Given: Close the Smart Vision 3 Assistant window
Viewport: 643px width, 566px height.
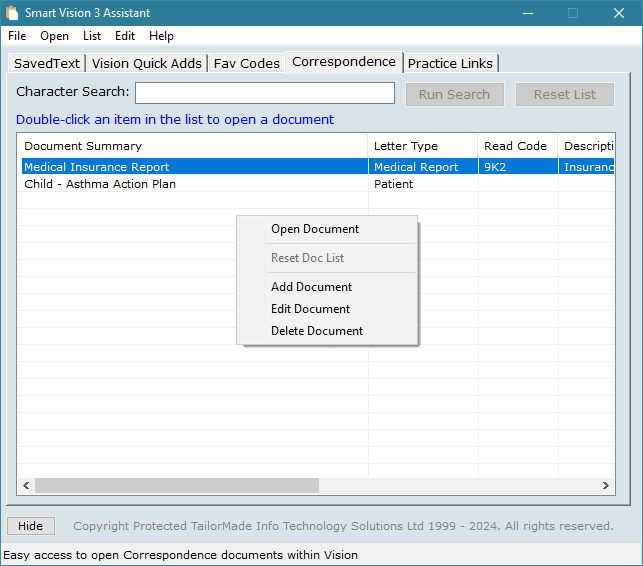Looking at the screenshot, I should [619, 13].
